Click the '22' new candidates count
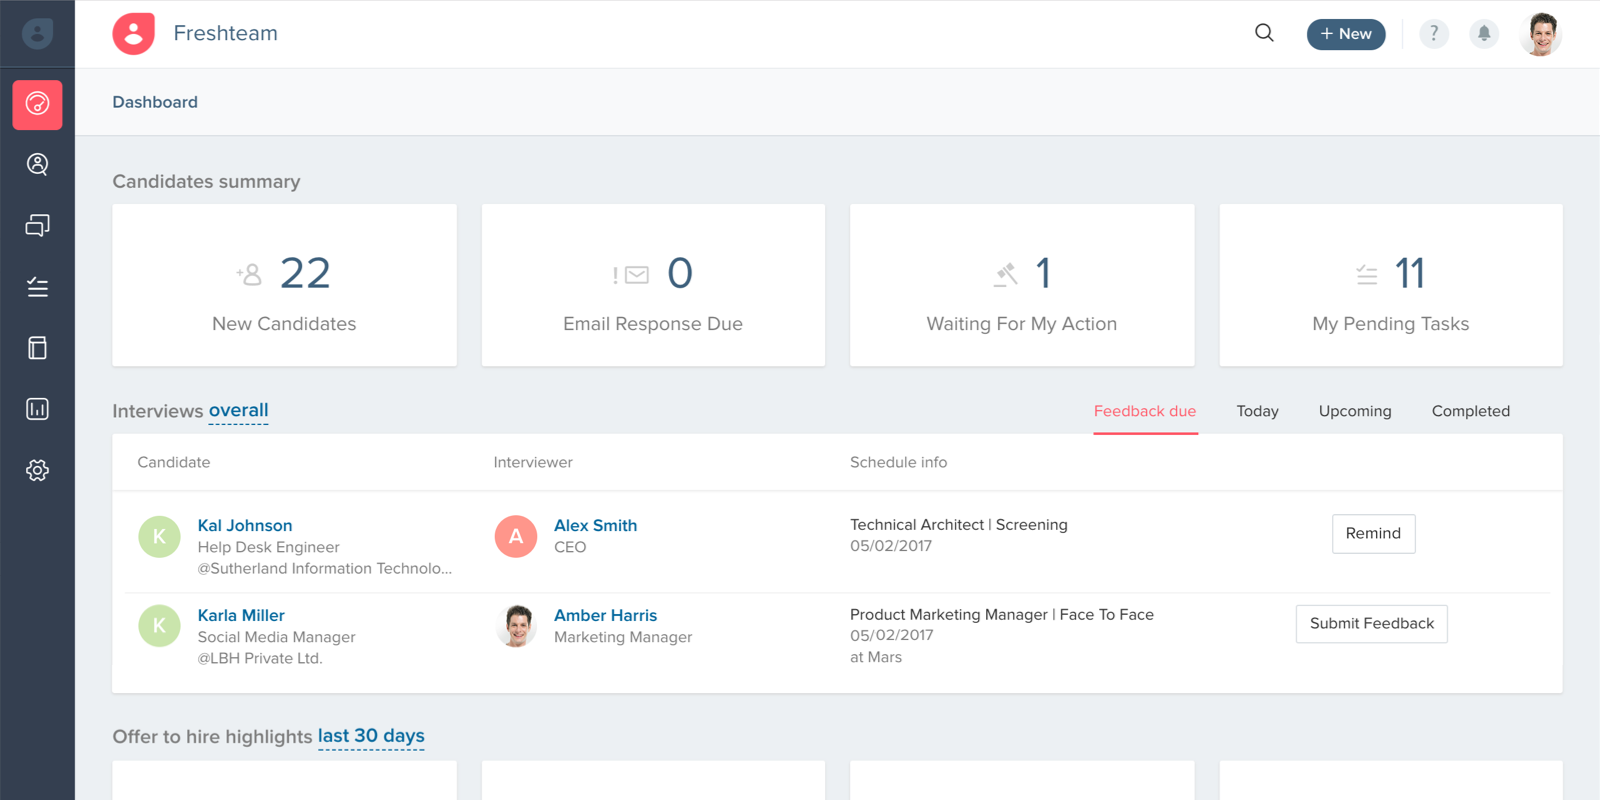The height and width of the screenshot is (800, 1600). tap(305, 274)
